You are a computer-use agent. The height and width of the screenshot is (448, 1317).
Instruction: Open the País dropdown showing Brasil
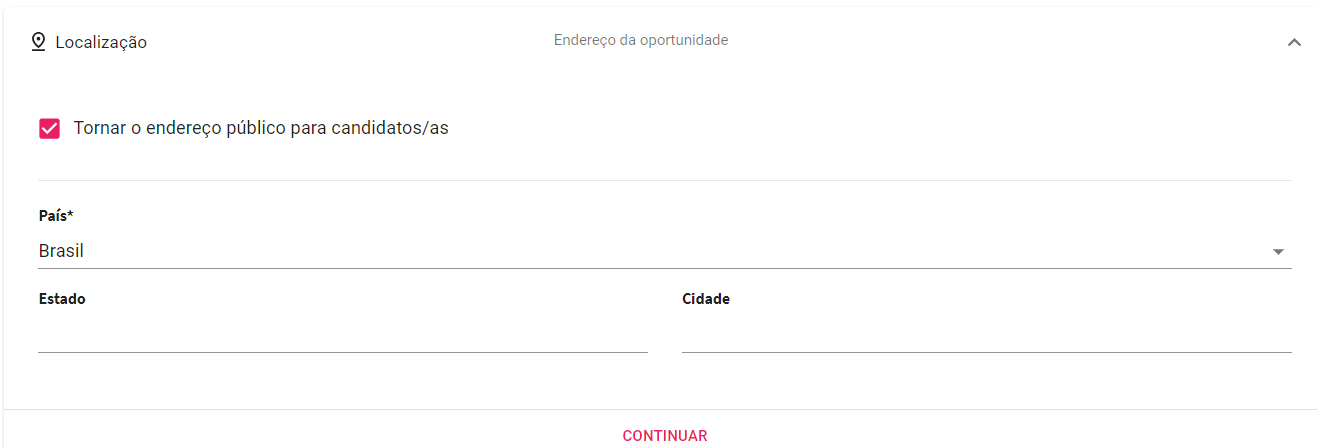tap(665, 251)
